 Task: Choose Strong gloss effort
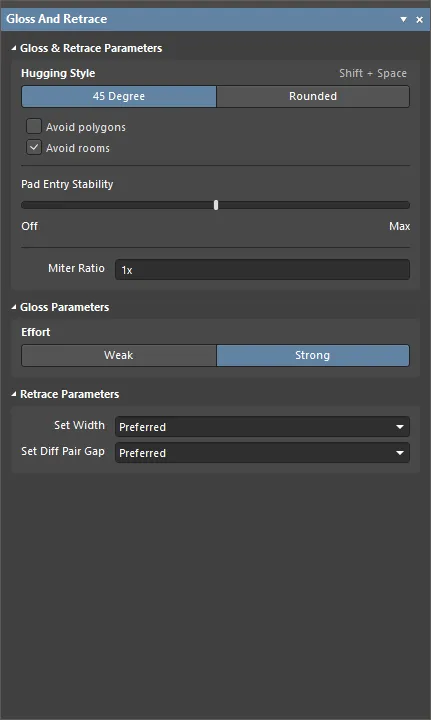pos(313,355)
